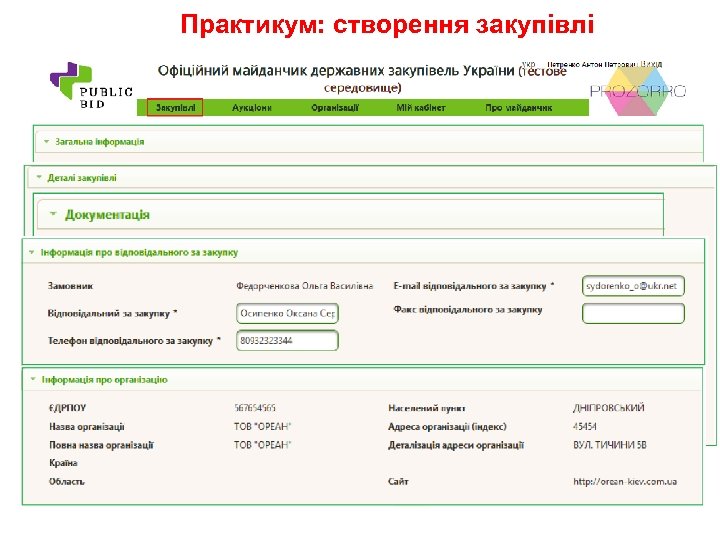Click the Замовник label

70,286
